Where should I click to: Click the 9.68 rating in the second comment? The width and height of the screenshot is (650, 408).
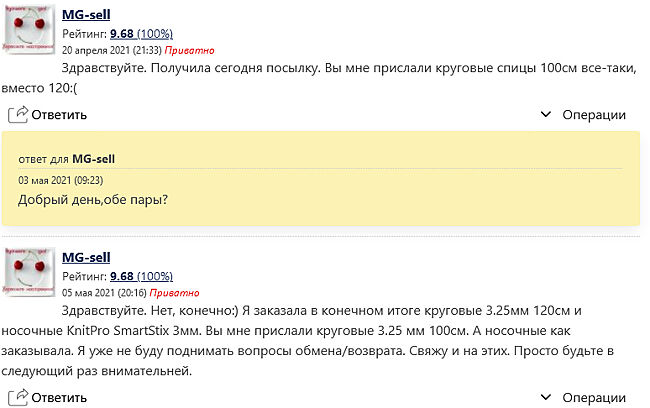coord(121,276)
